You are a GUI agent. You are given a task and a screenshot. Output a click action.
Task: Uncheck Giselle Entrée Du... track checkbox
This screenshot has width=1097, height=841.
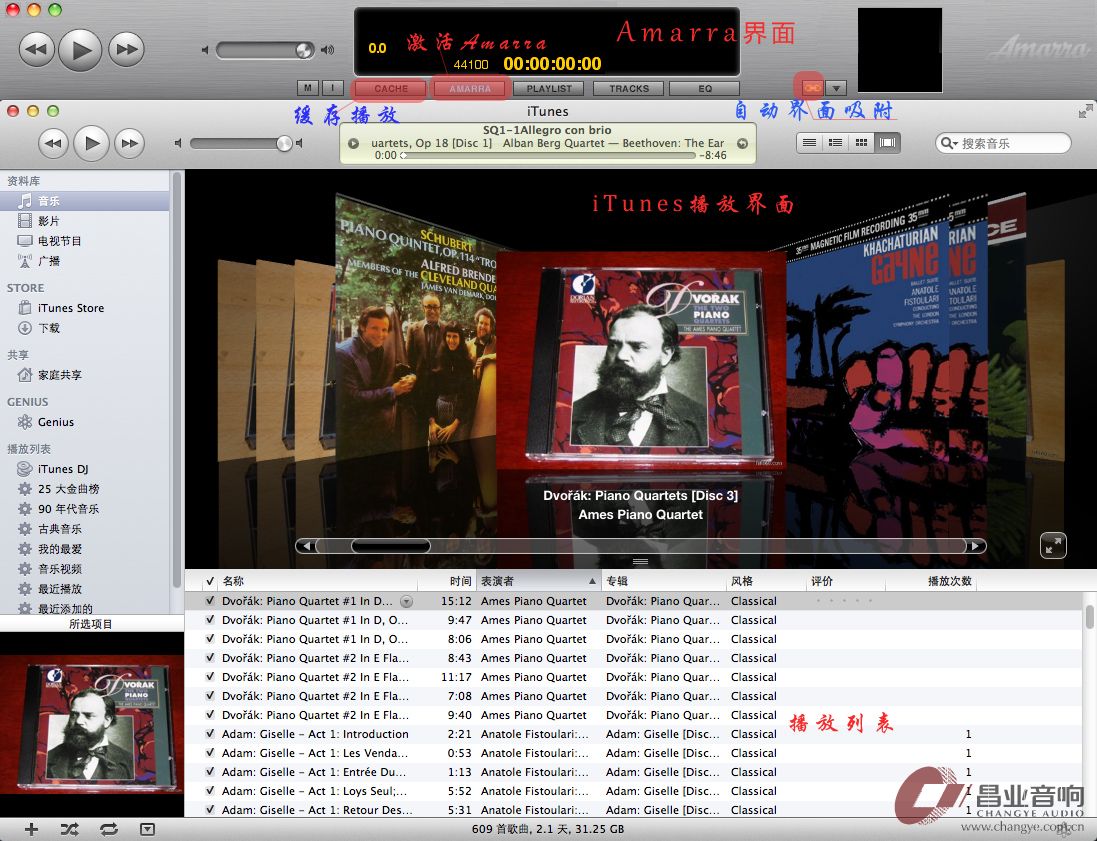pyautogui.click(x=210, y=771)
